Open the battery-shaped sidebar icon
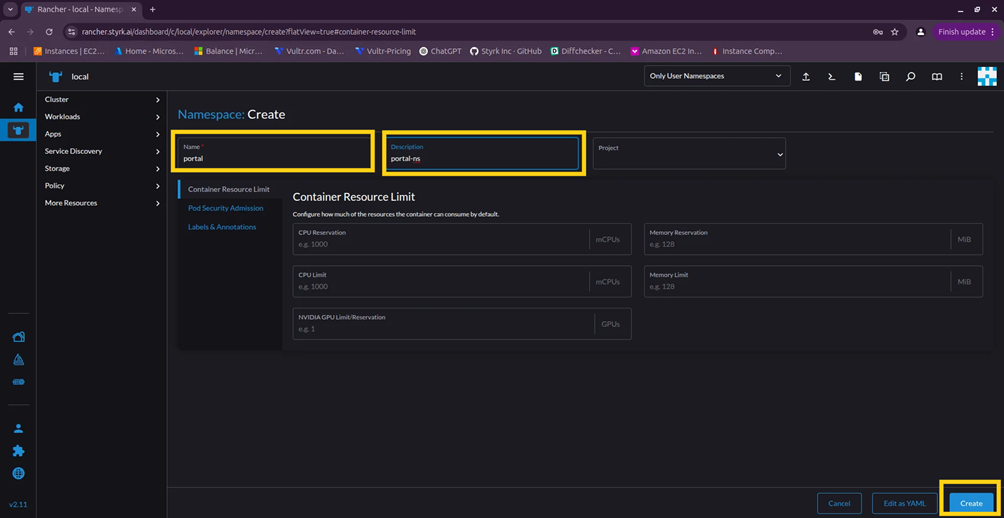This screenshot has height=518, width=1004. tap(19, 382)
